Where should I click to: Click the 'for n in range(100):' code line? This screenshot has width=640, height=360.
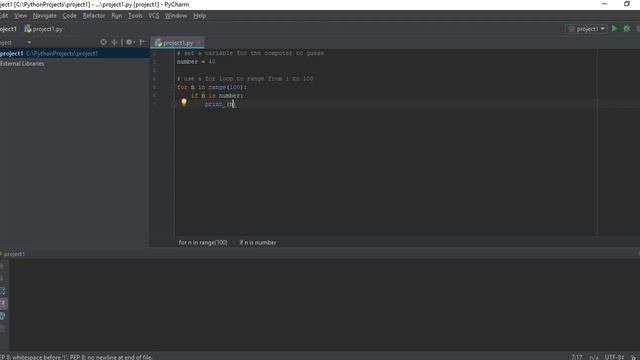pyautogui.click(x=212, y=87)
